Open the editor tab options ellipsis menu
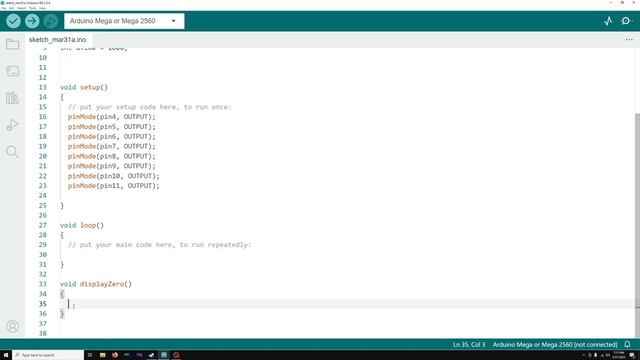 [629, 40]
